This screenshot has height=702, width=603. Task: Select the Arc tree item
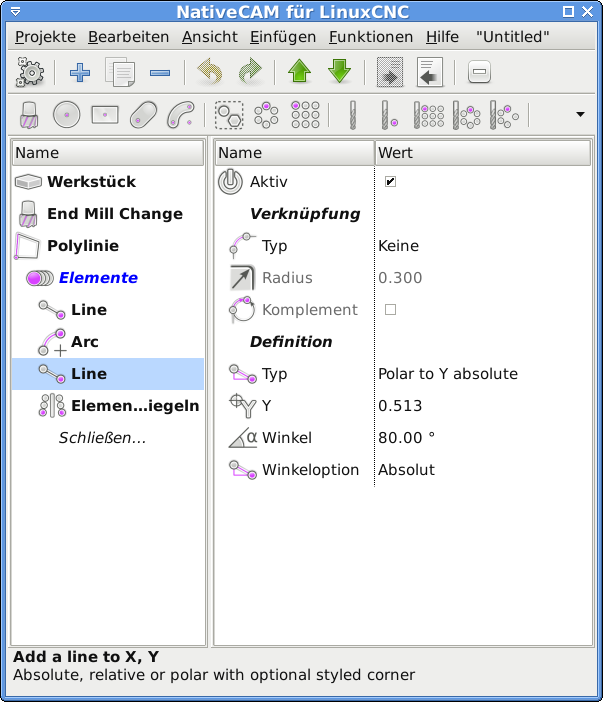click(x=107, y=342)
